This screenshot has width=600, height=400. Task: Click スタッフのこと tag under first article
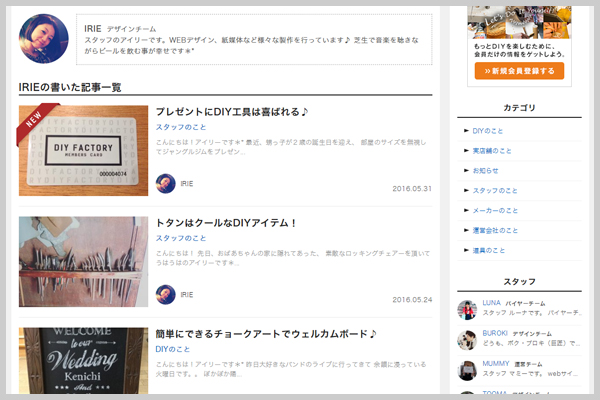point(181,127)
